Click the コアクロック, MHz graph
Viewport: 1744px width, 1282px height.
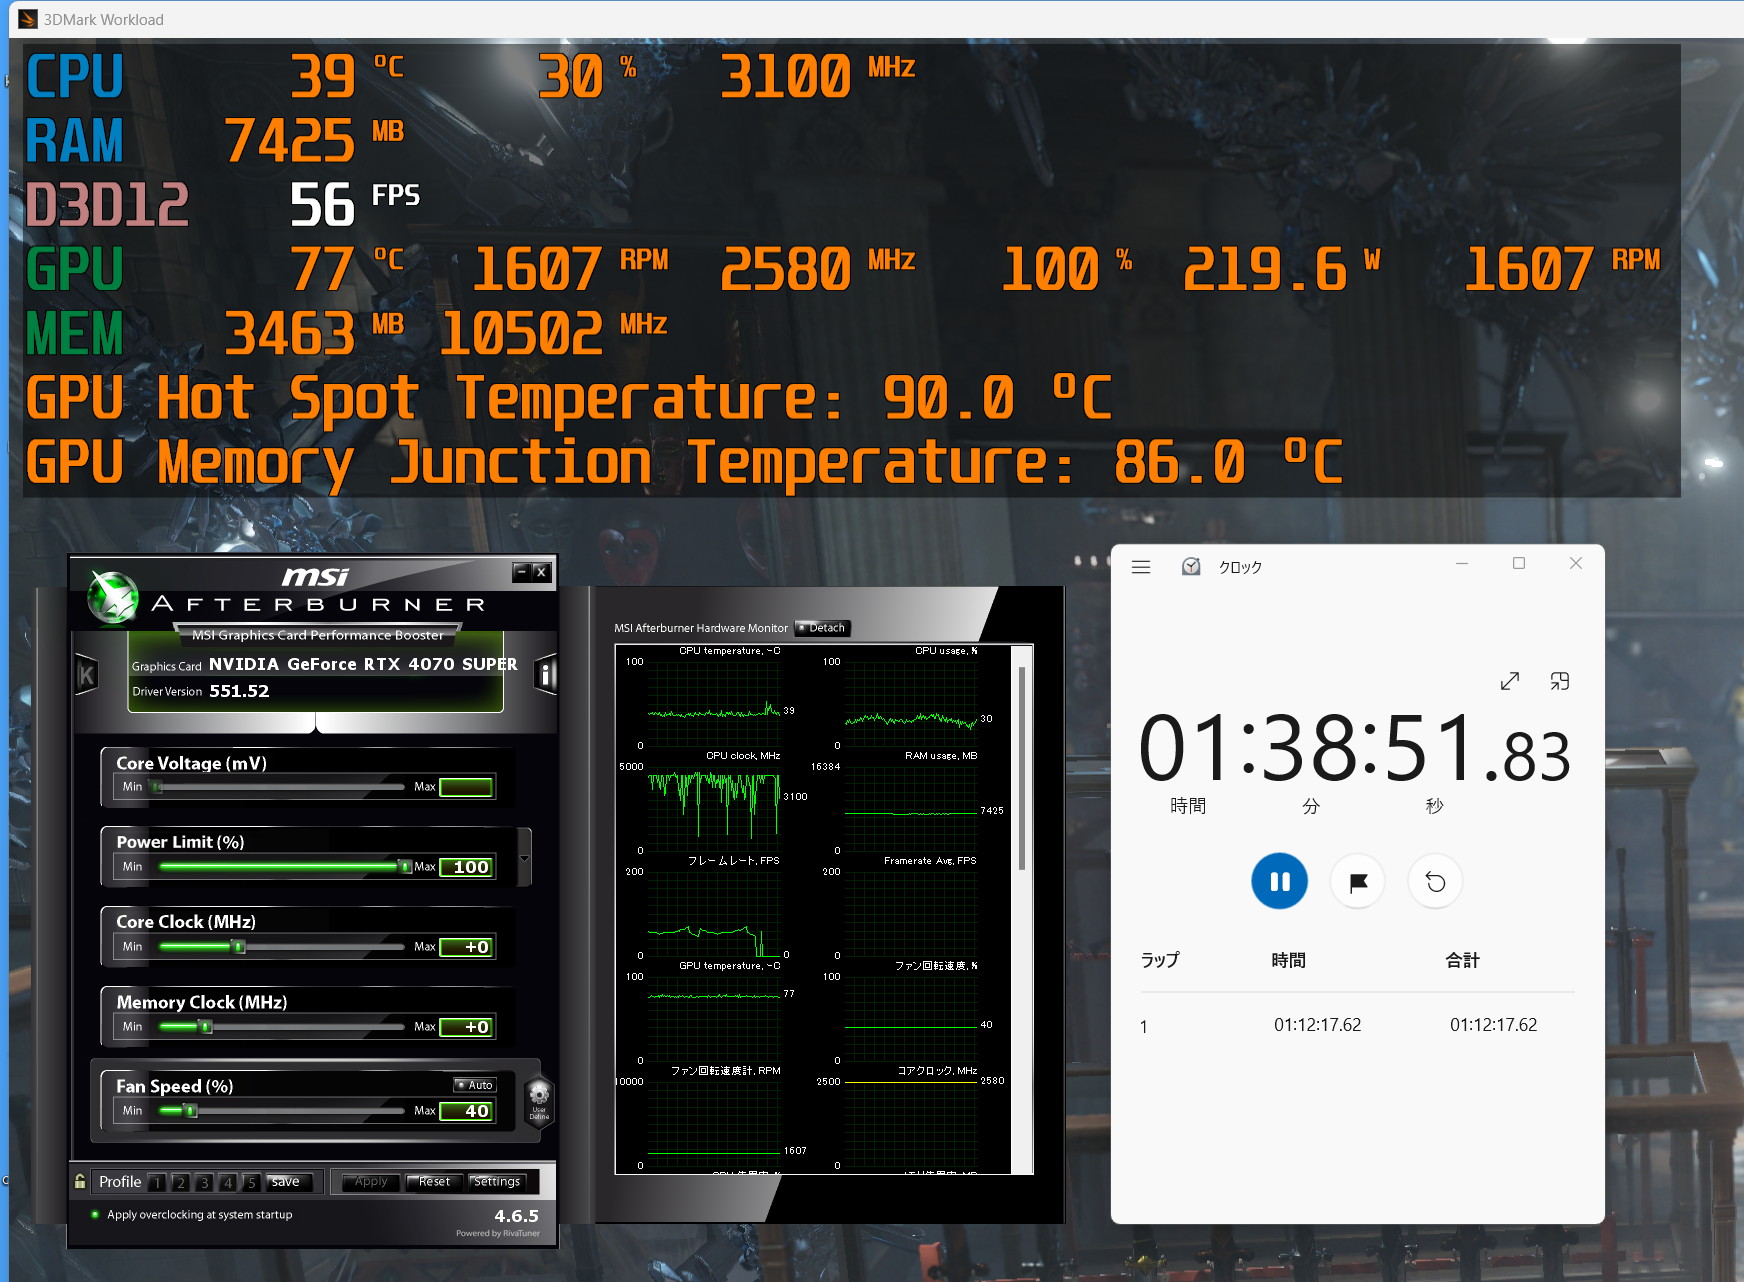[911, 1123]
